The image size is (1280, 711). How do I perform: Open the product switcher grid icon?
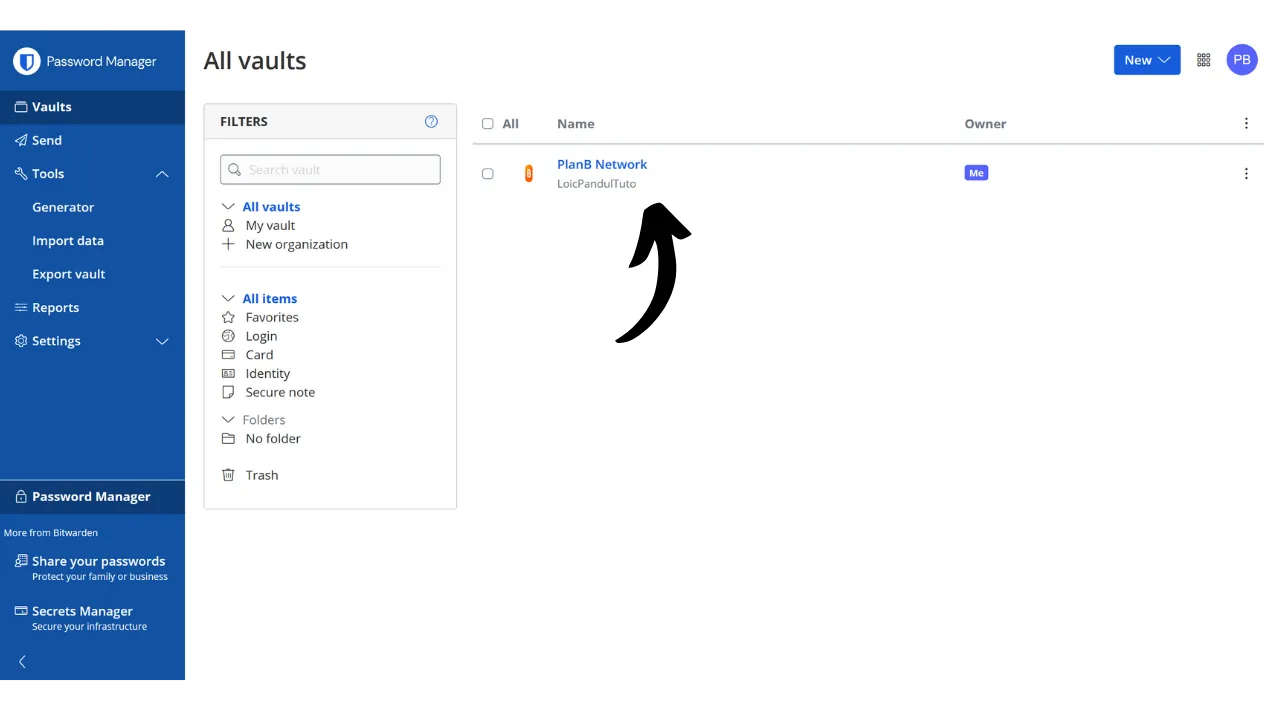(1203, 60)
